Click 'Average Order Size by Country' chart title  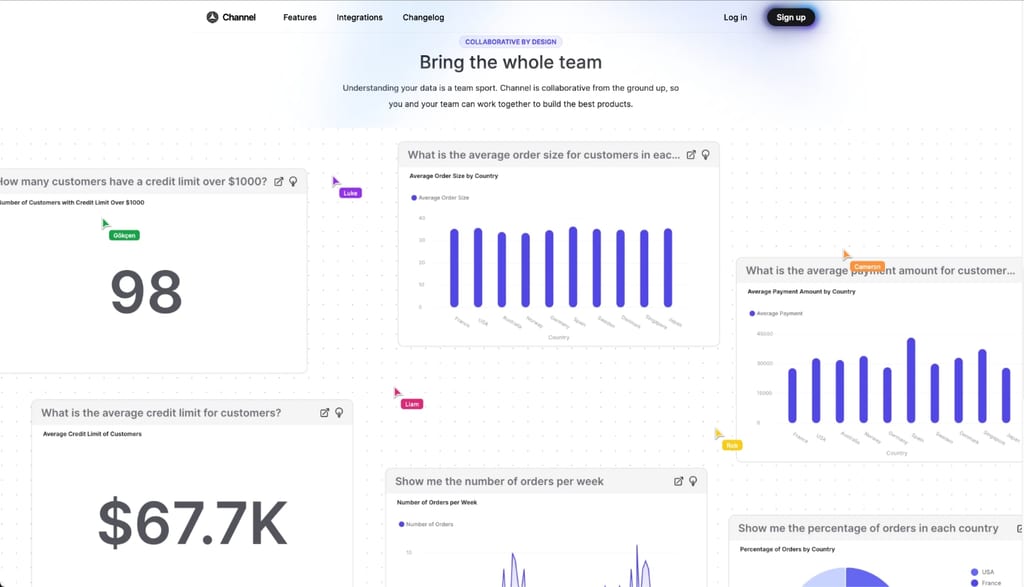coord(453,176)
